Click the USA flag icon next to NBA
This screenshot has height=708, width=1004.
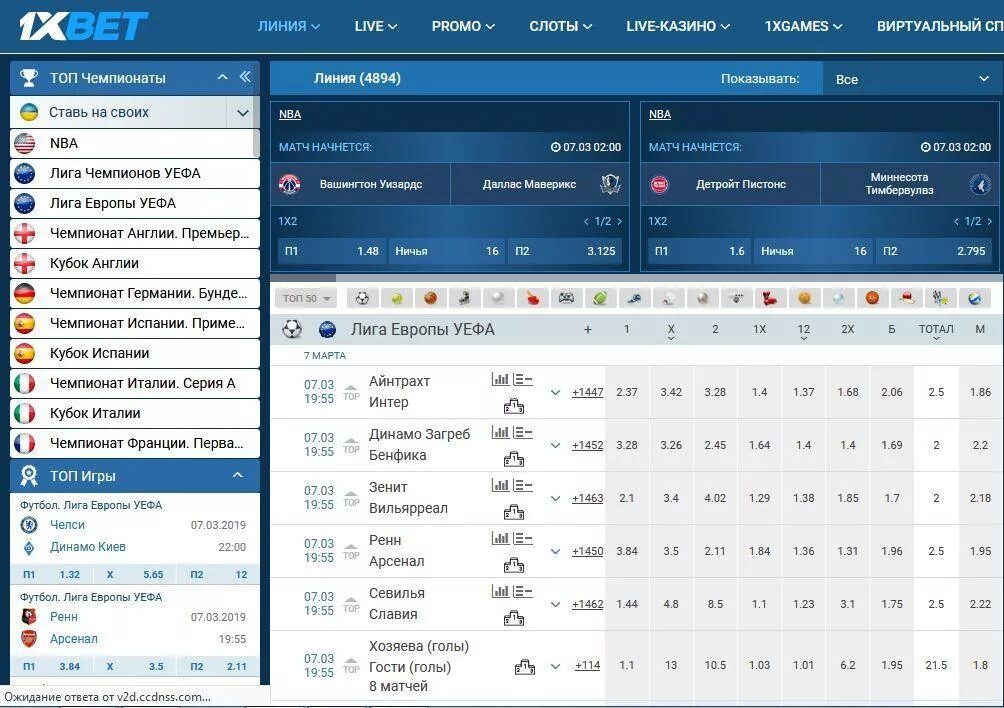pyautogui.click(x=24, y=143)
